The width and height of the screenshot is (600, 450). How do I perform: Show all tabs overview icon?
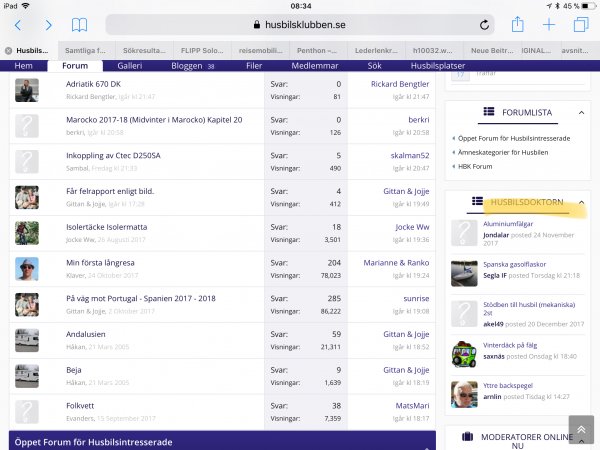[x=580, y=25]
